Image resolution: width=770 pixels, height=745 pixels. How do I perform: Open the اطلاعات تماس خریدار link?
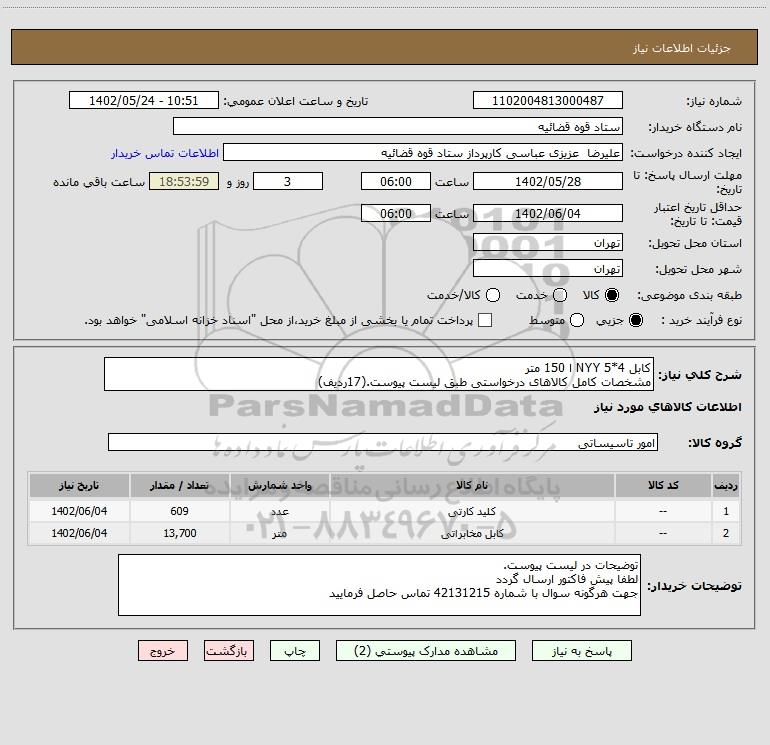pos(165,153)
